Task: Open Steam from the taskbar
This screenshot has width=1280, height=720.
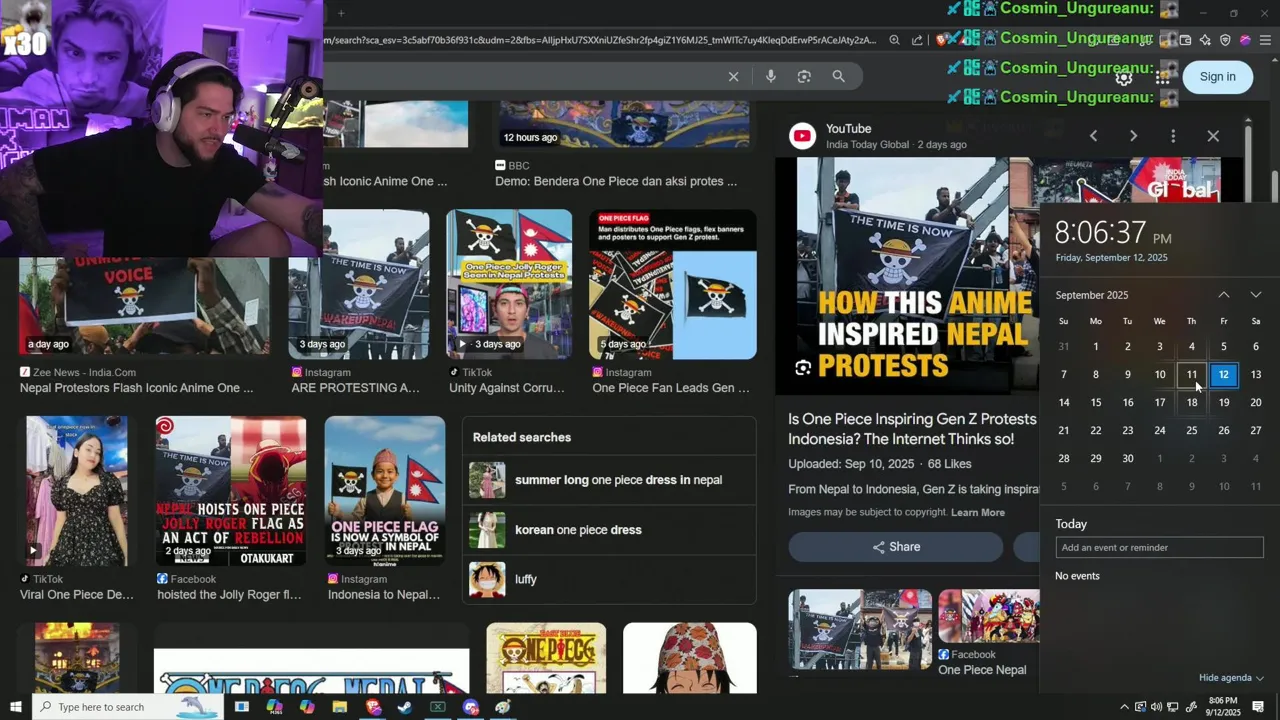Action: point(405,707)
